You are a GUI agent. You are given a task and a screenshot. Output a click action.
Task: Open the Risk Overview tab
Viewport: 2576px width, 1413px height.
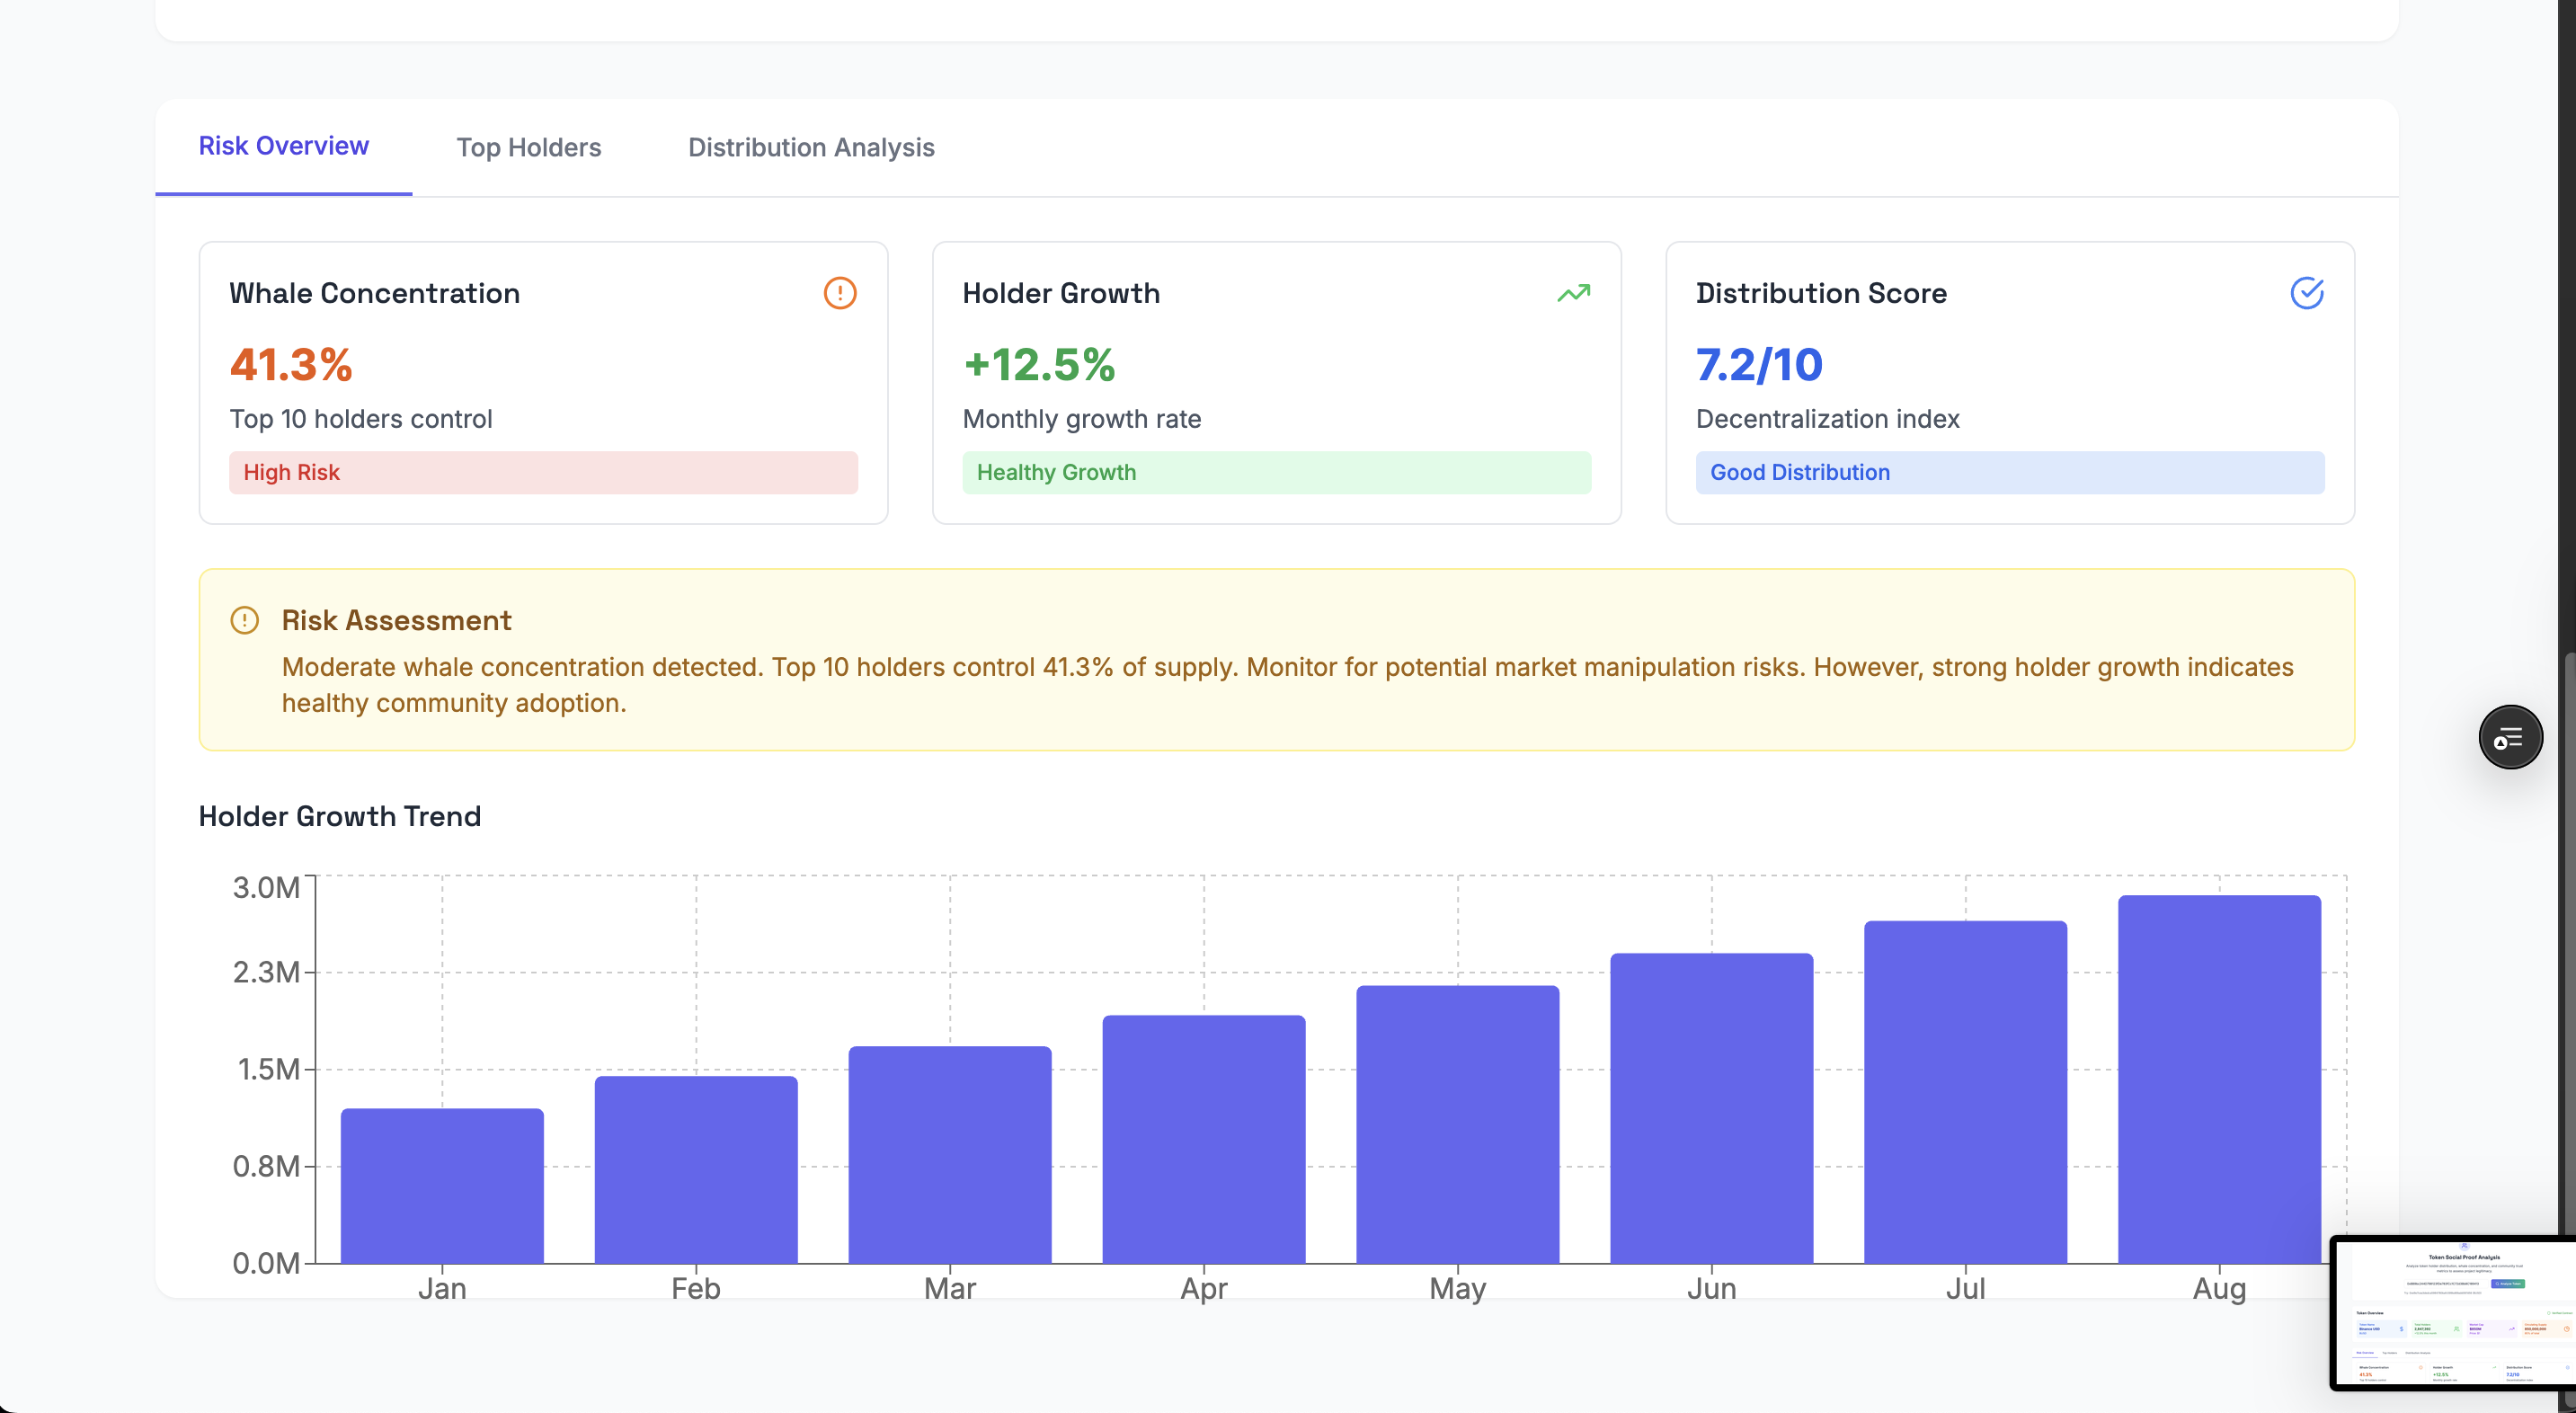pos(284,146)
